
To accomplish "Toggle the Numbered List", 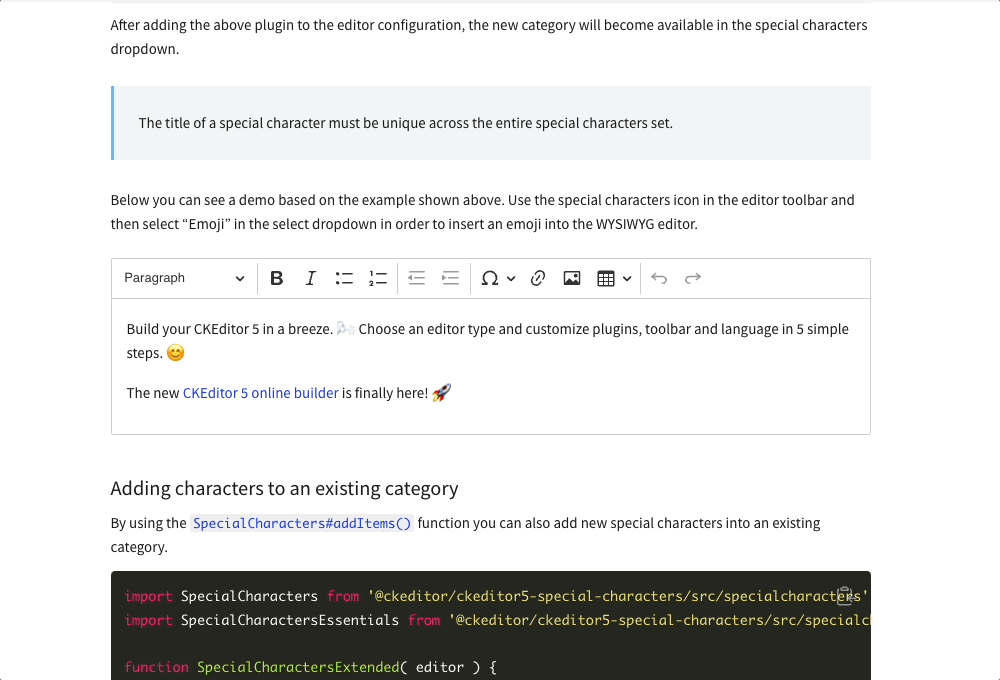I will 377,278.
